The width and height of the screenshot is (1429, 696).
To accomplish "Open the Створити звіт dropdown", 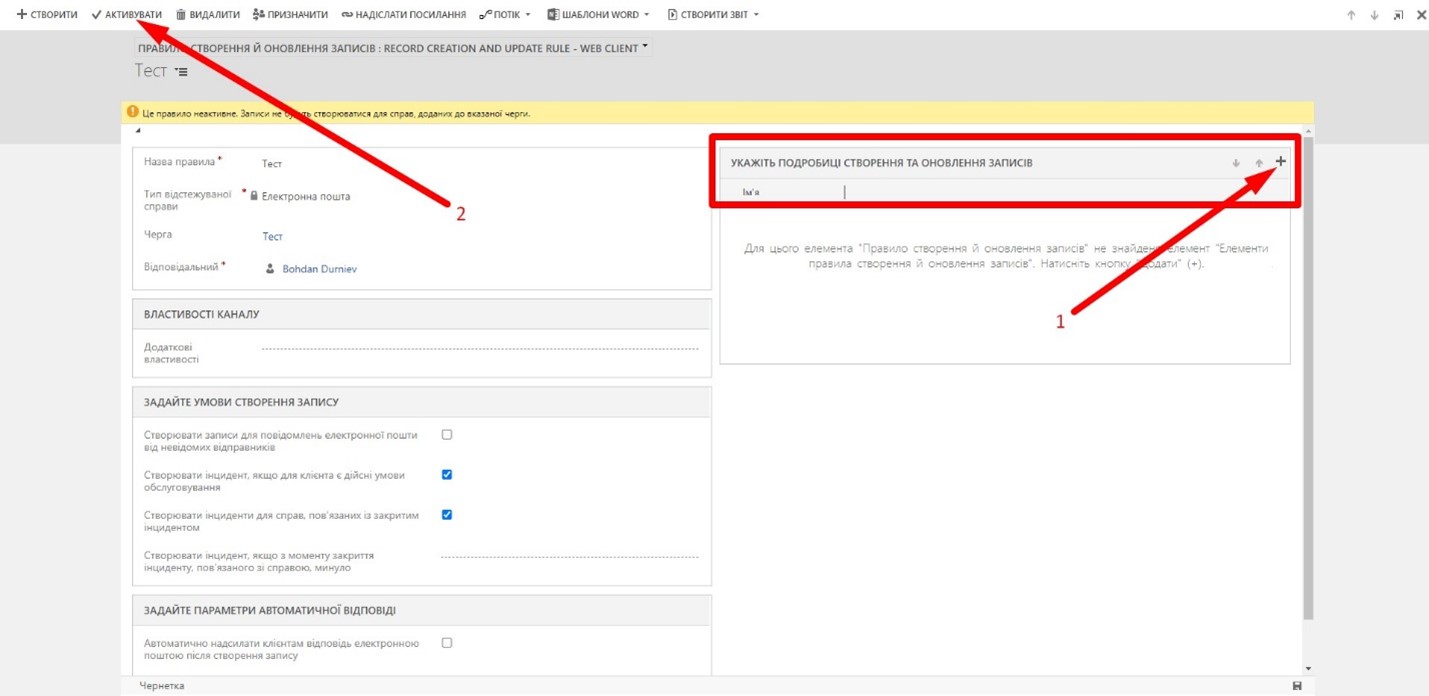I will 713,15.
